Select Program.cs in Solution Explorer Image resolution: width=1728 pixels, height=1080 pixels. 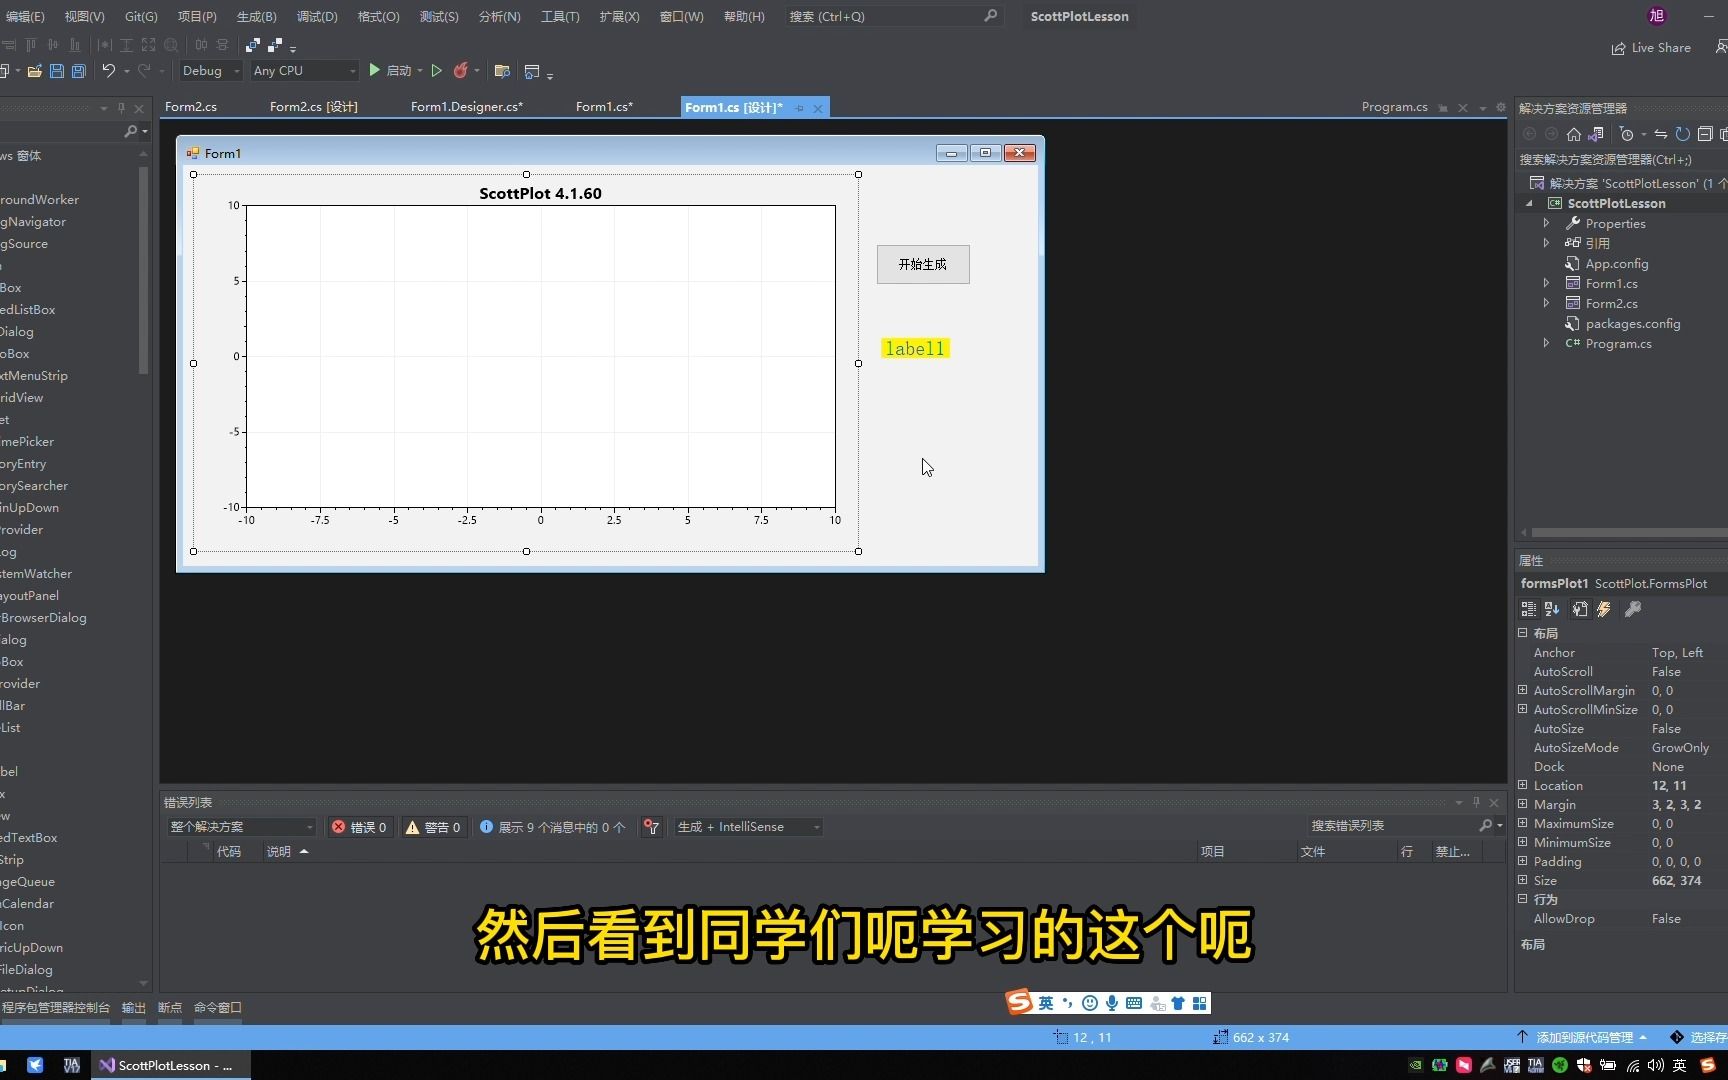click(1619, 343)
